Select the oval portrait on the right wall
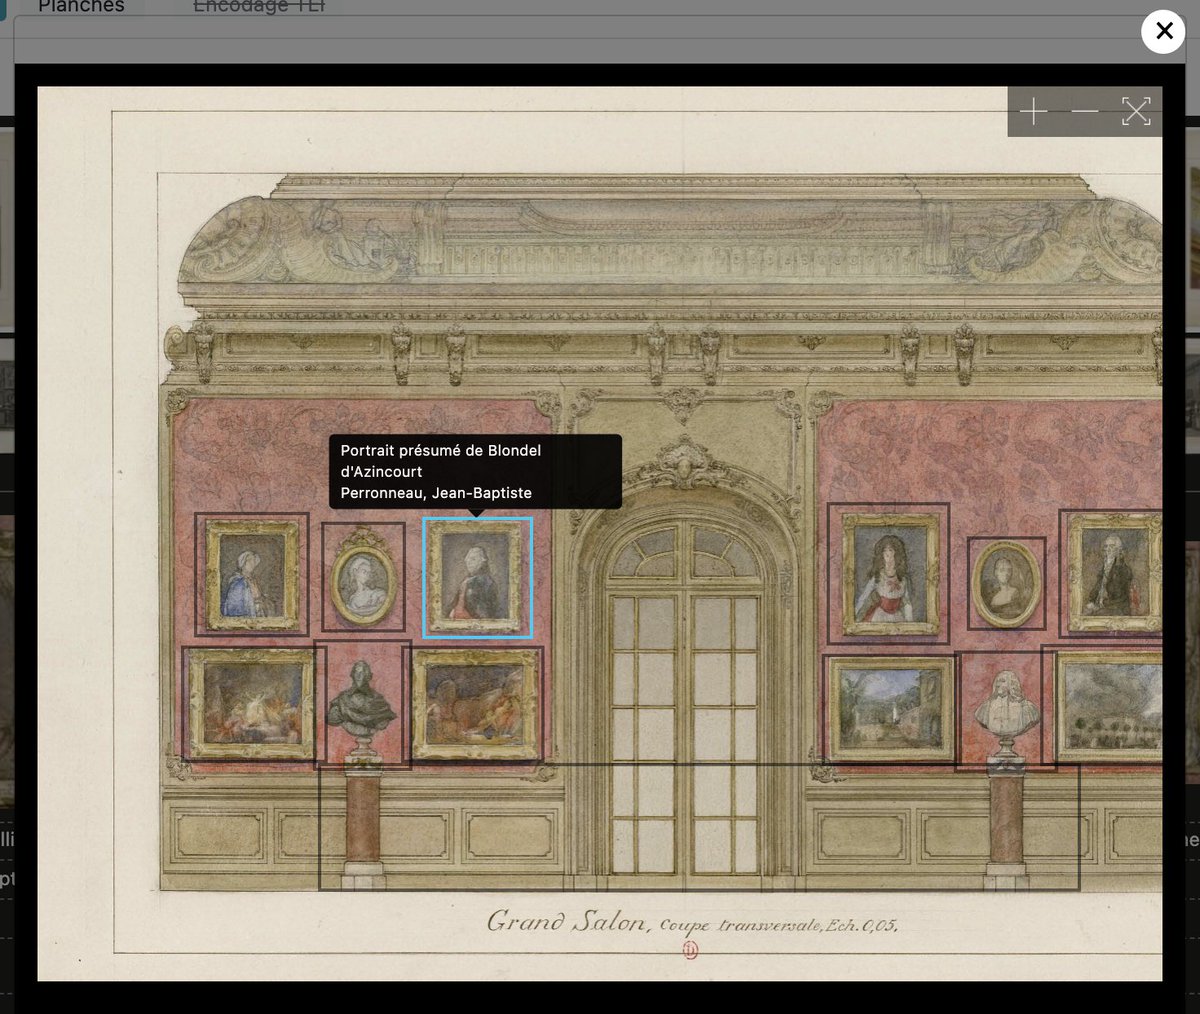The width and height of the screenshot is (1200, 1014). [1006, 584]
